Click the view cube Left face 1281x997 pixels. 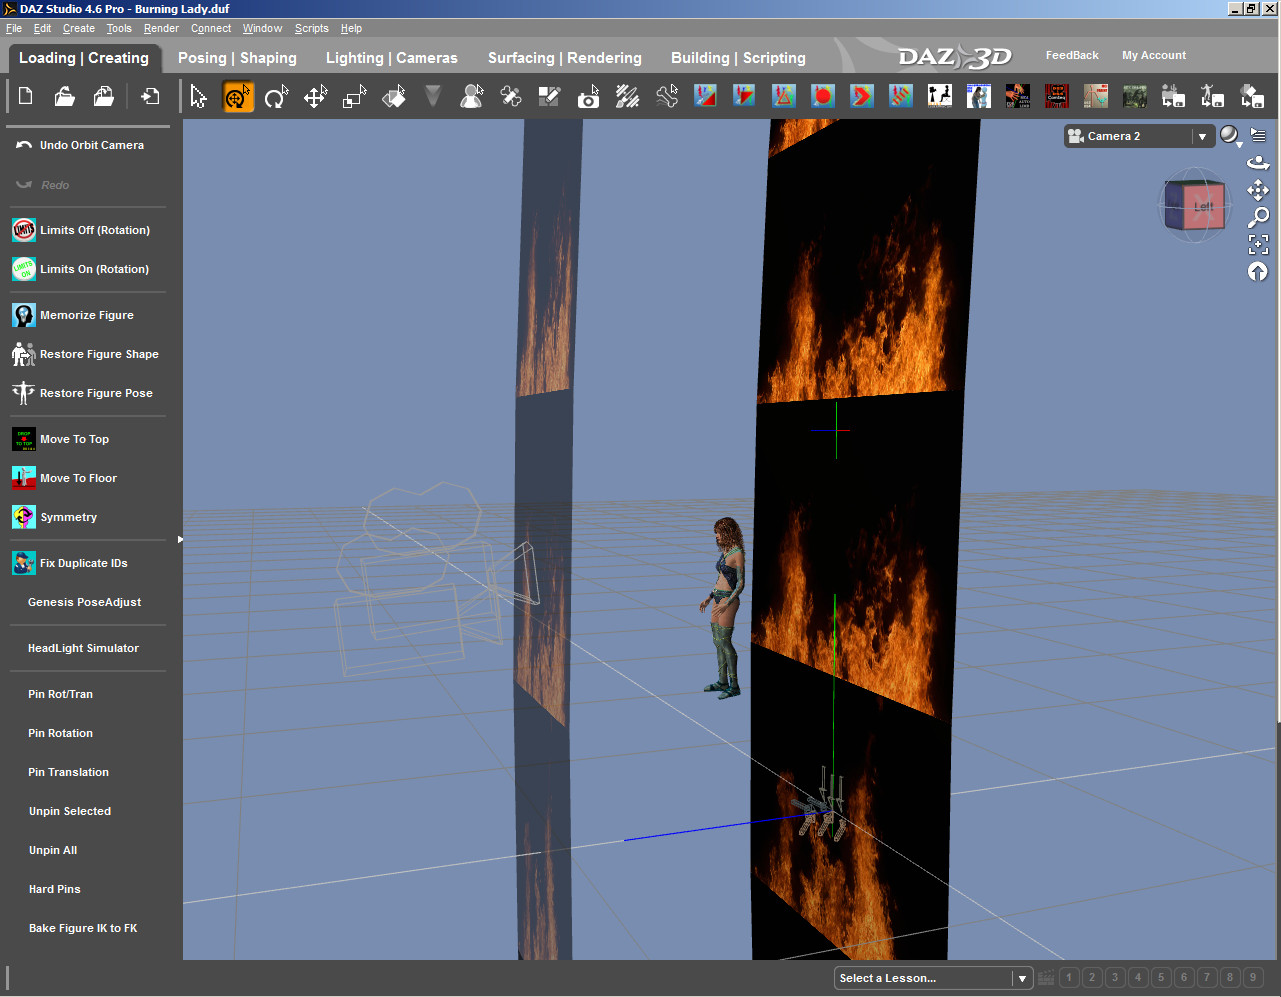click(1202, 207)
